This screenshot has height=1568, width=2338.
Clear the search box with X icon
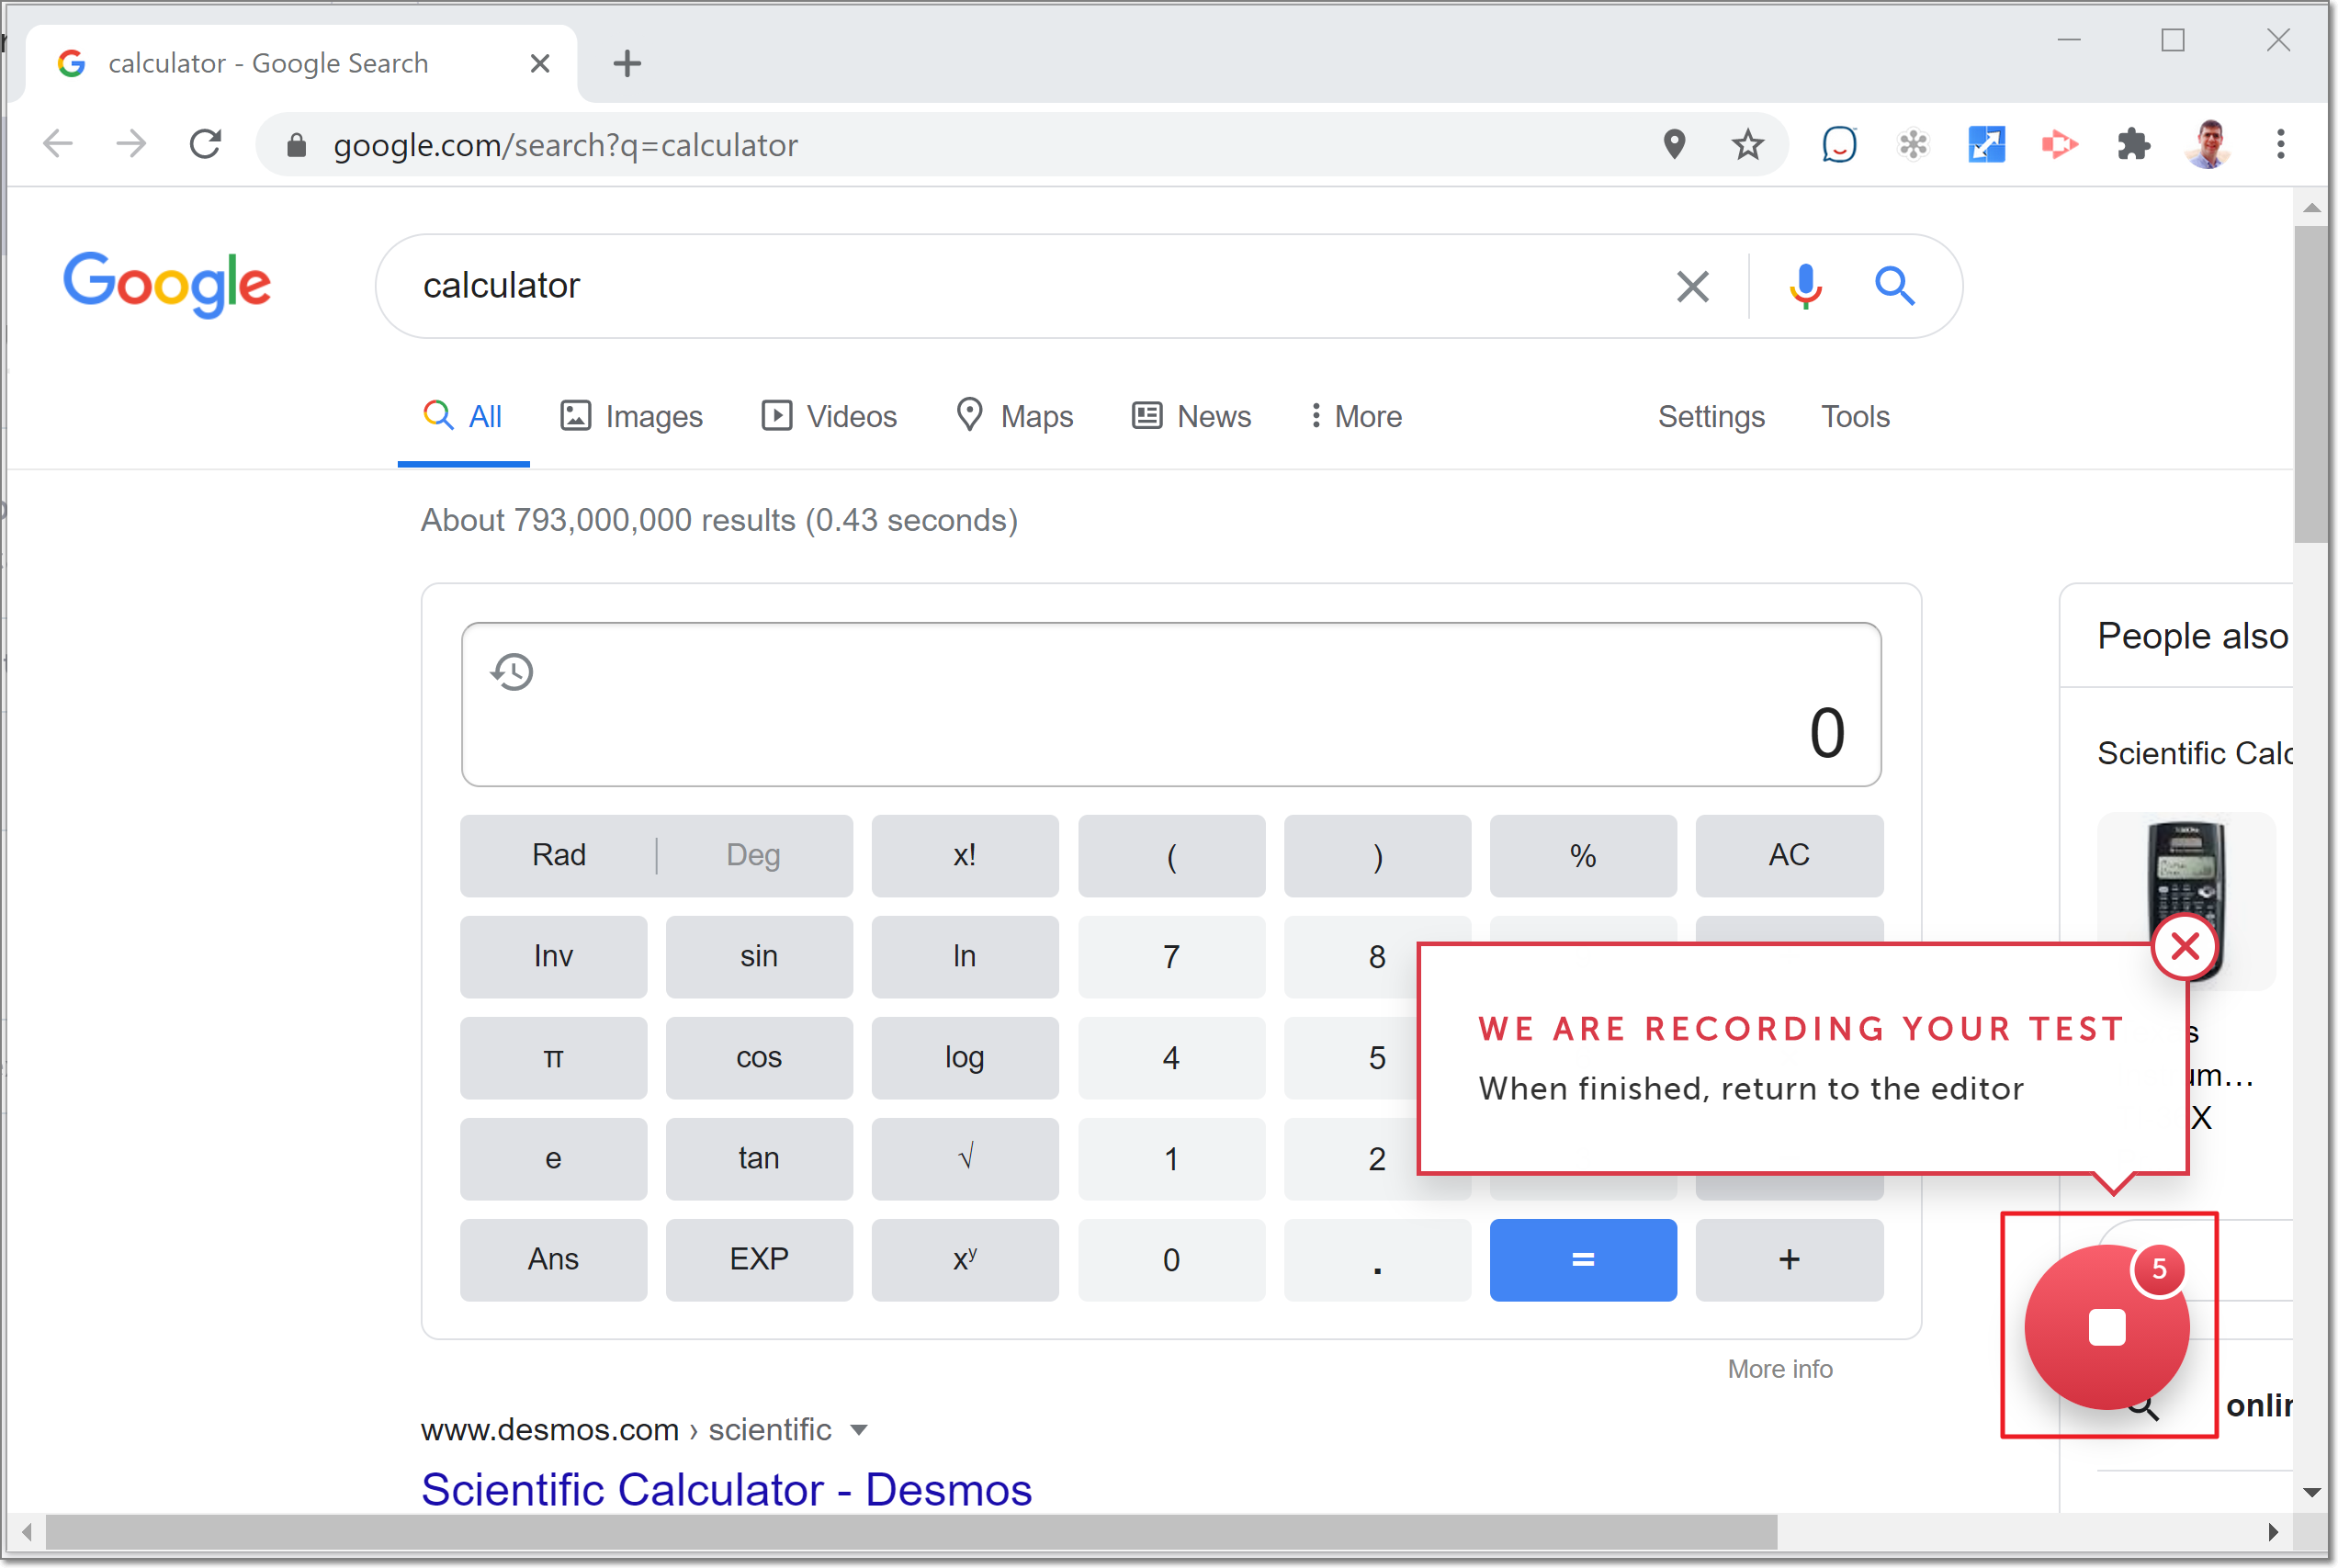[x=1692, y=287]
